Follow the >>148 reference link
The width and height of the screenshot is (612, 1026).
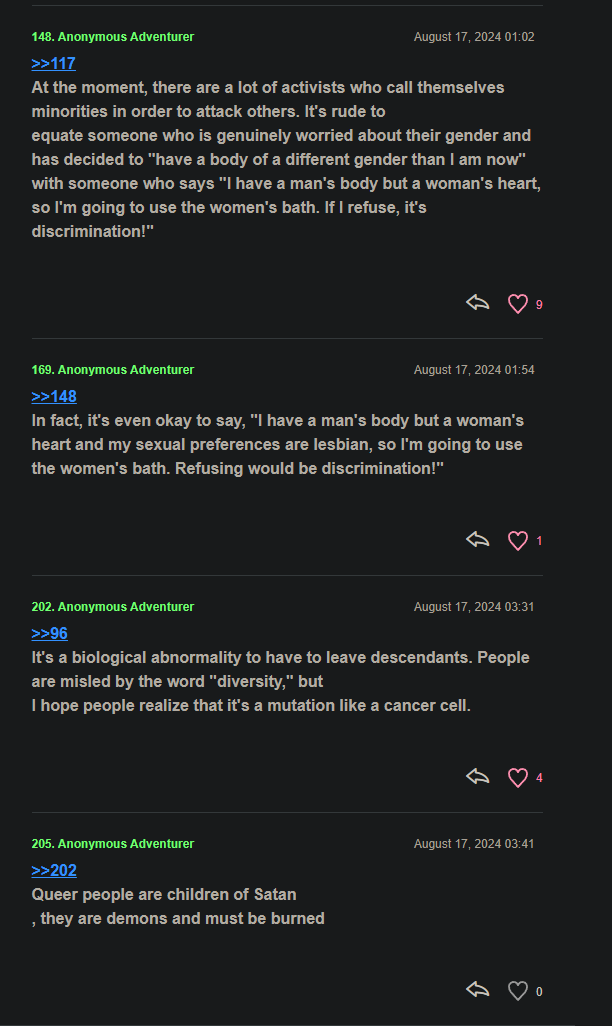[54, 396]
